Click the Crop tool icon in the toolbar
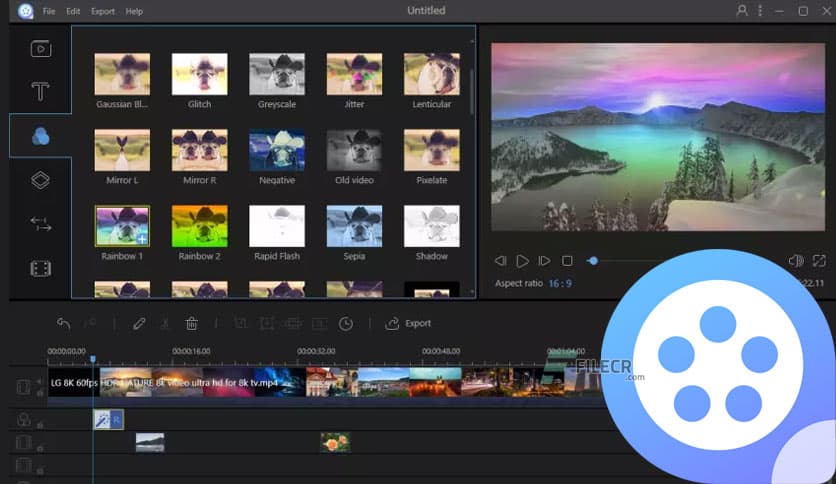Screen dimensions: 836x484 240,323
